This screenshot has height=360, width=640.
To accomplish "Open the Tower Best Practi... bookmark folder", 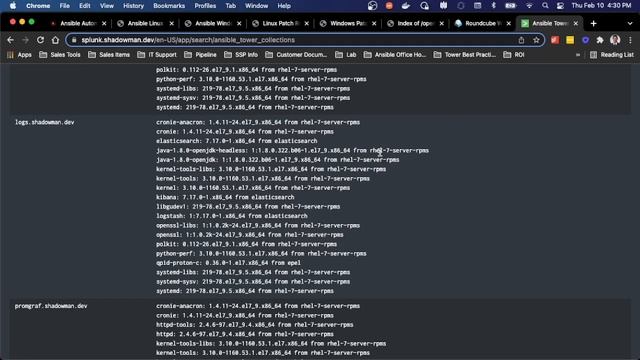I will point(465,55).
